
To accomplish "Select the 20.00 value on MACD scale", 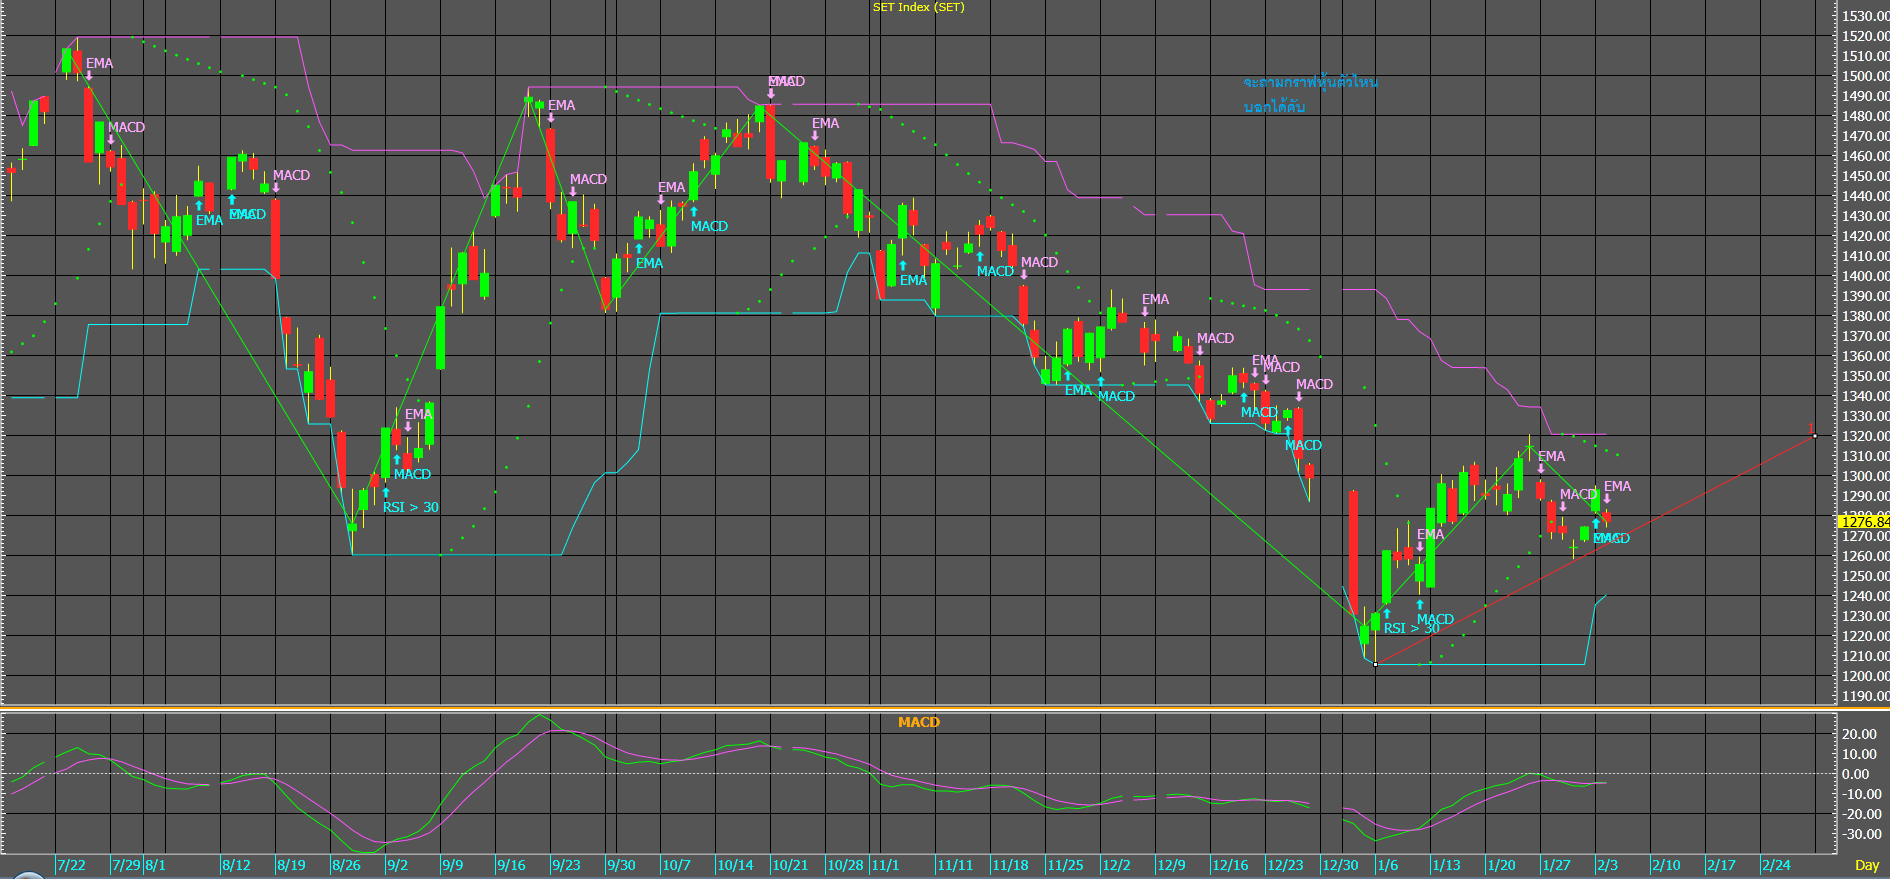I will 1860,734.
